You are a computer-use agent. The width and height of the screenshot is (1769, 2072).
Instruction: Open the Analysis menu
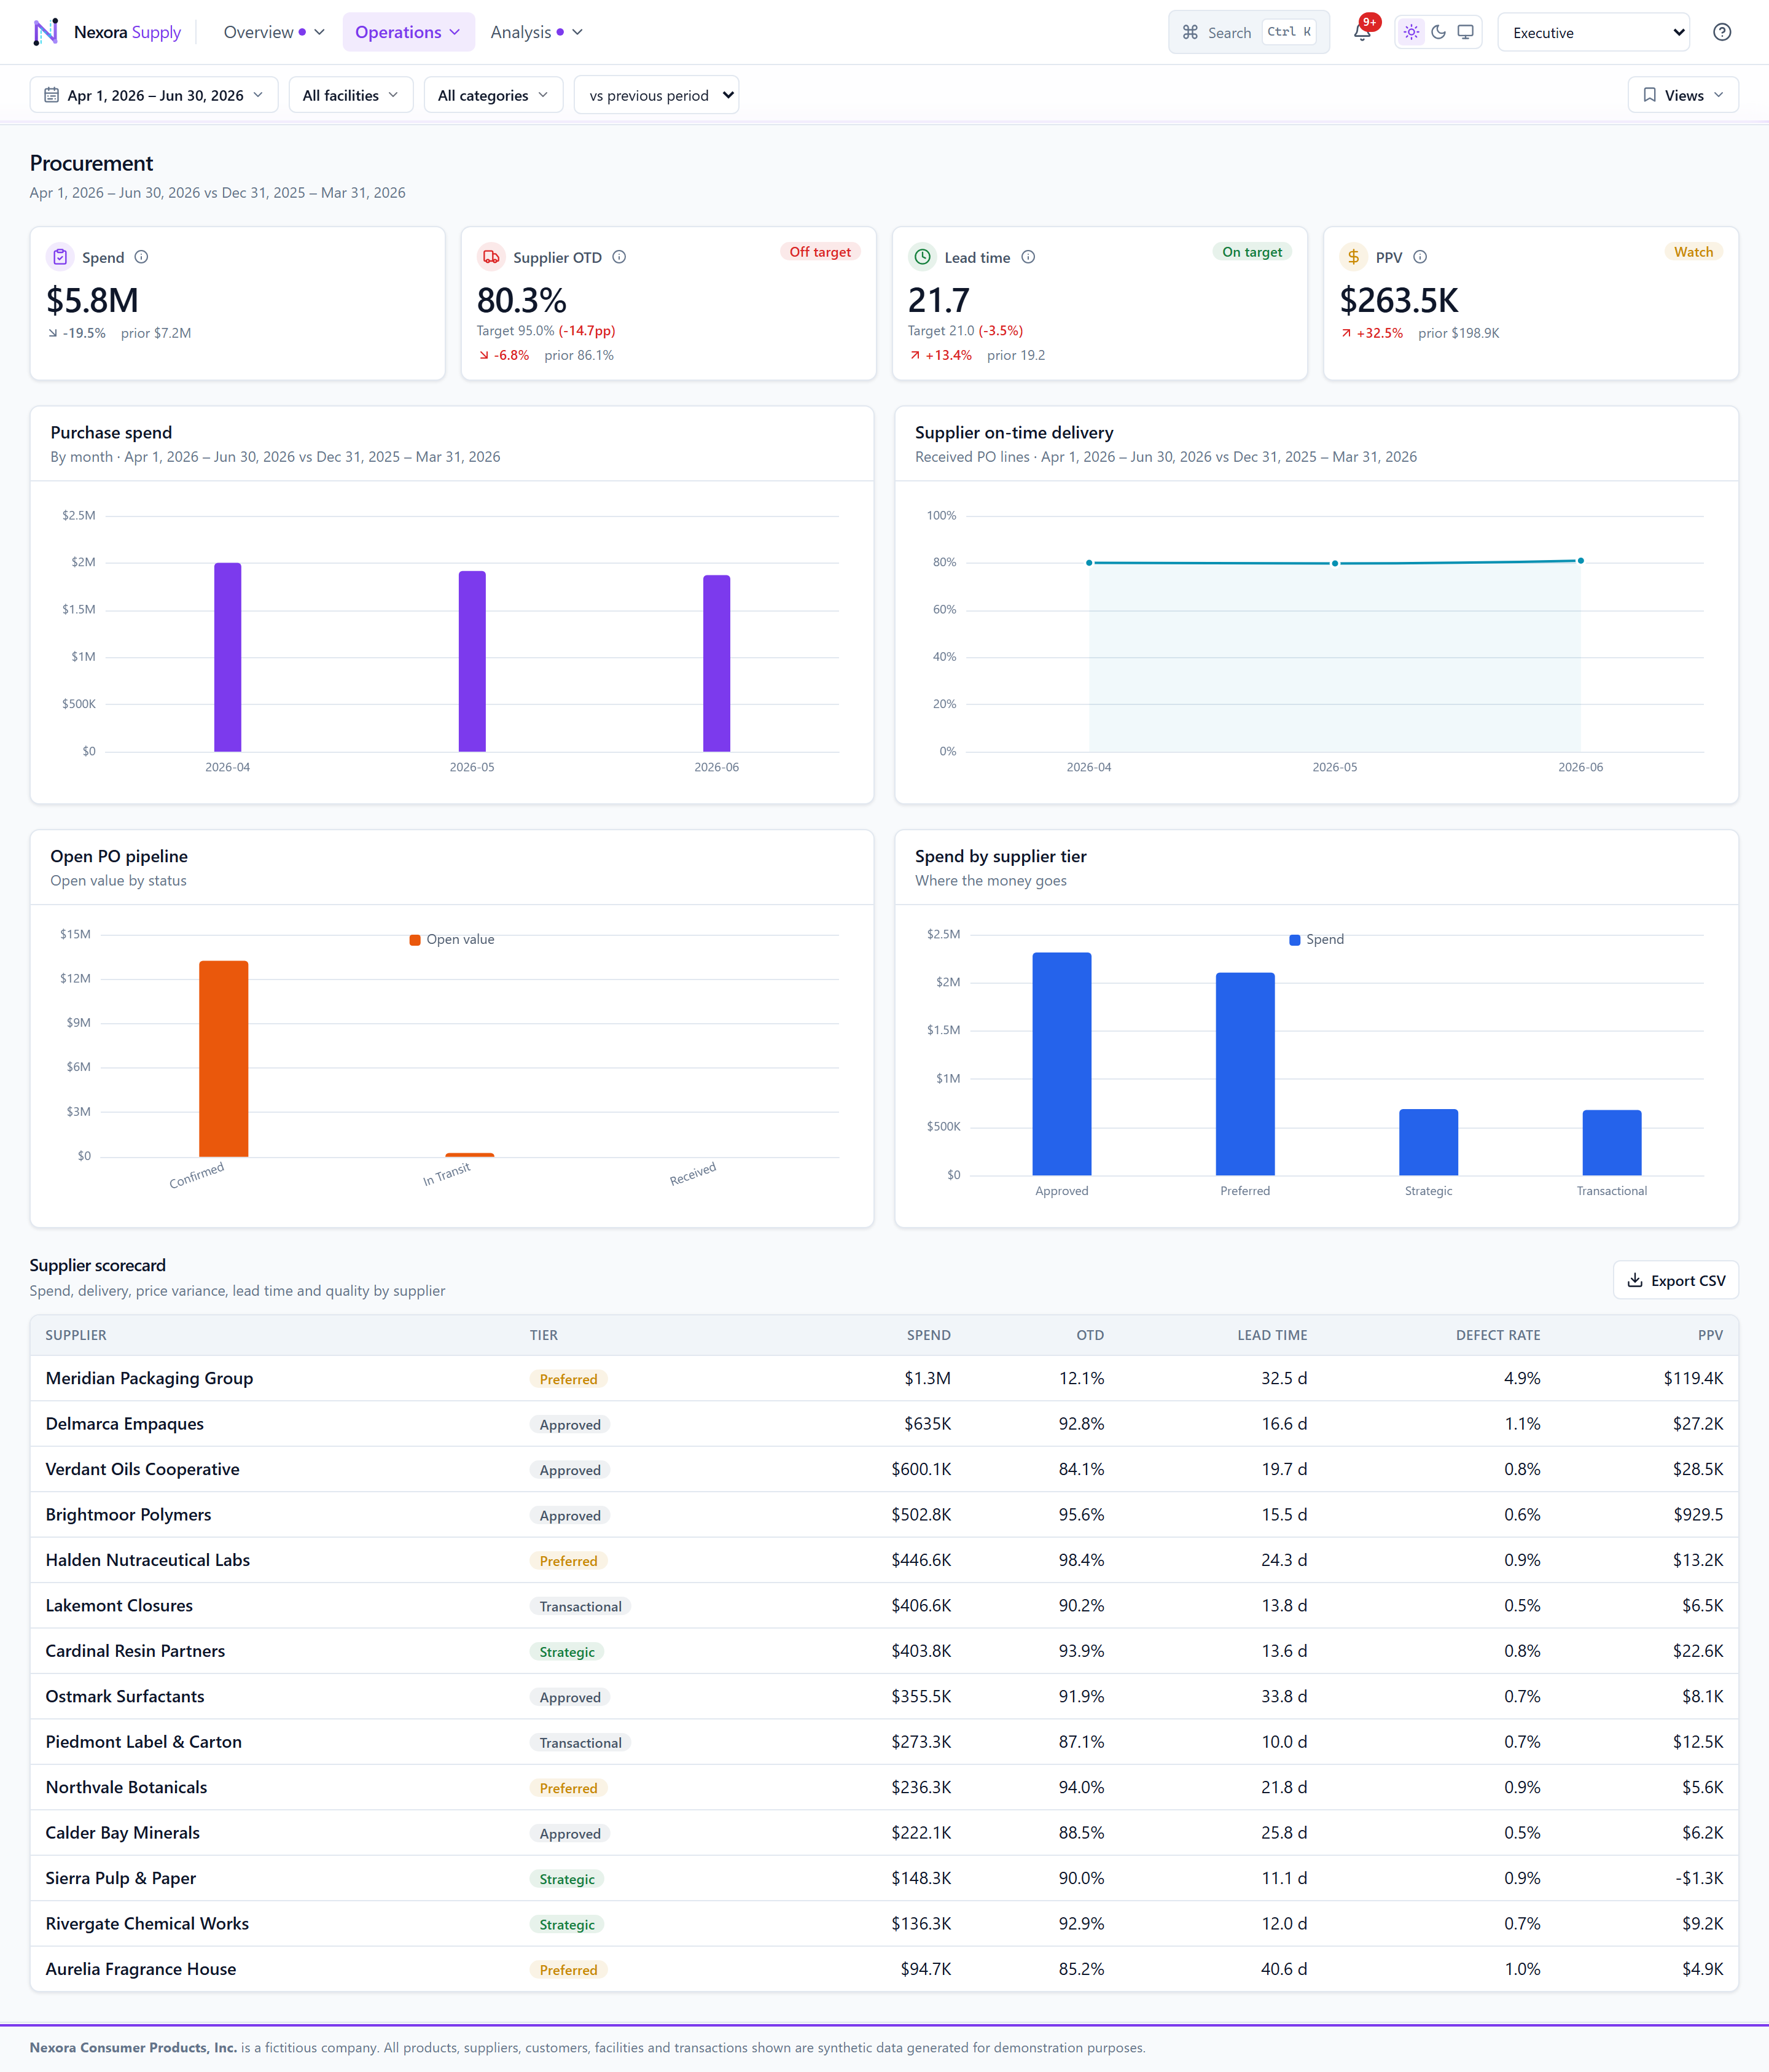coord(536,32)
